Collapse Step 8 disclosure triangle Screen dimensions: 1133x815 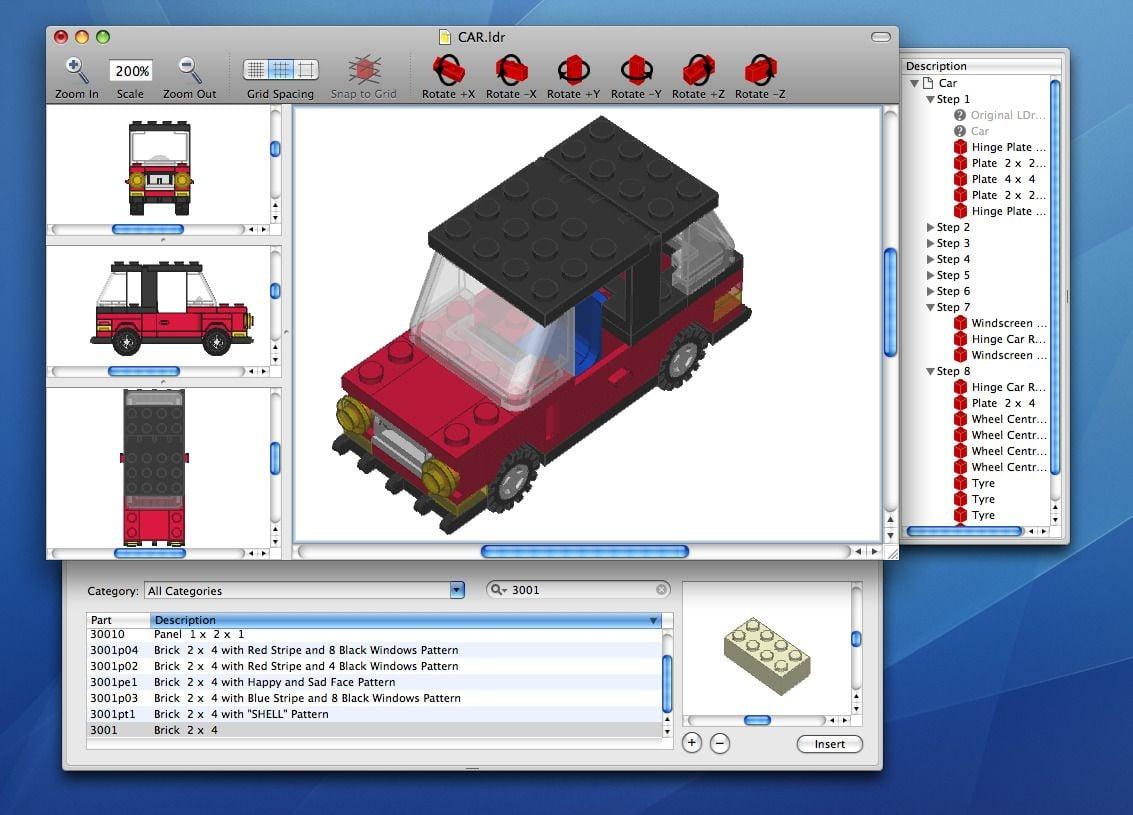point(931,371)
